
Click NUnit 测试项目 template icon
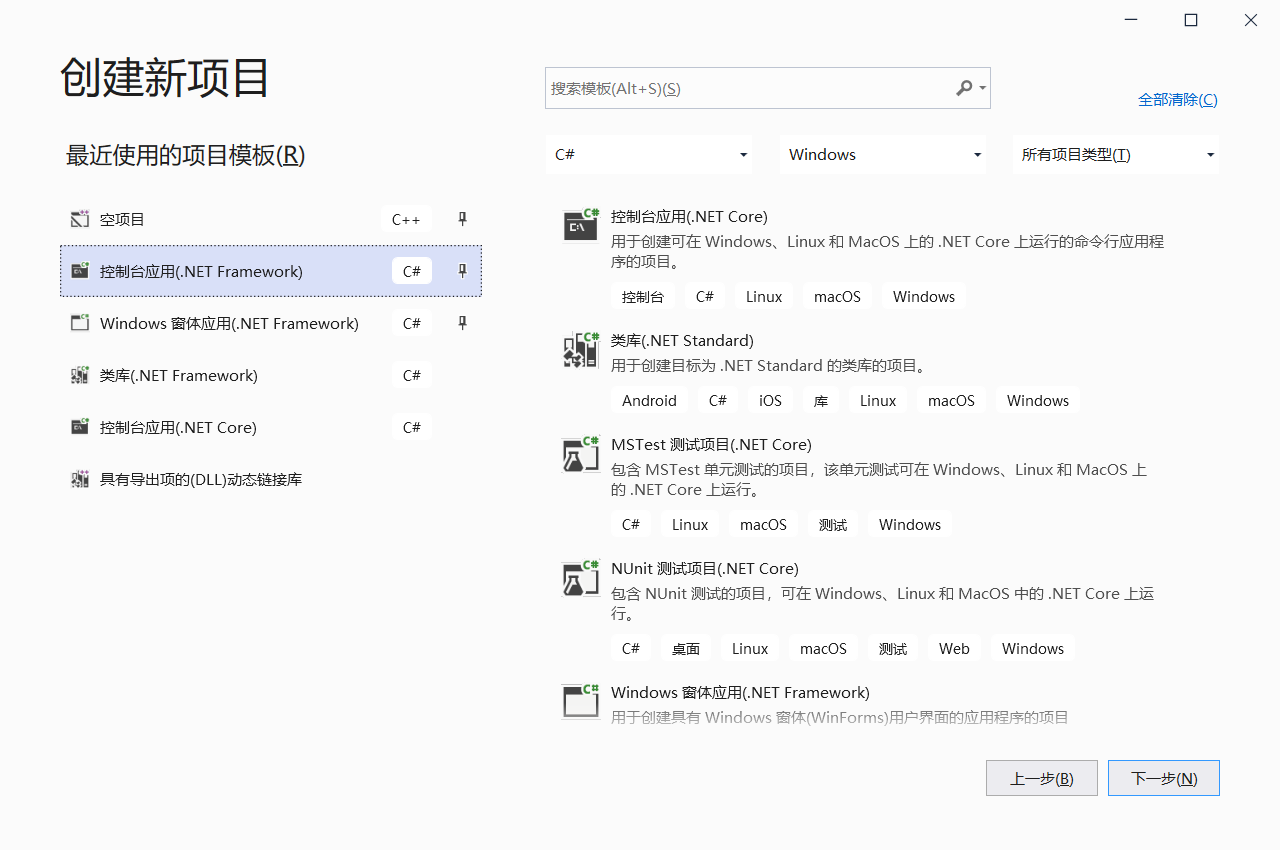[580, 577]
